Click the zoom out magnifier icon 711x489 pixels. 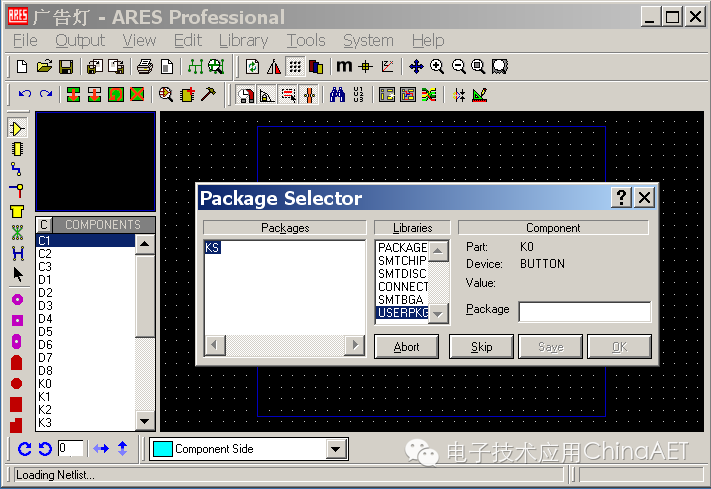pos(458,67)
